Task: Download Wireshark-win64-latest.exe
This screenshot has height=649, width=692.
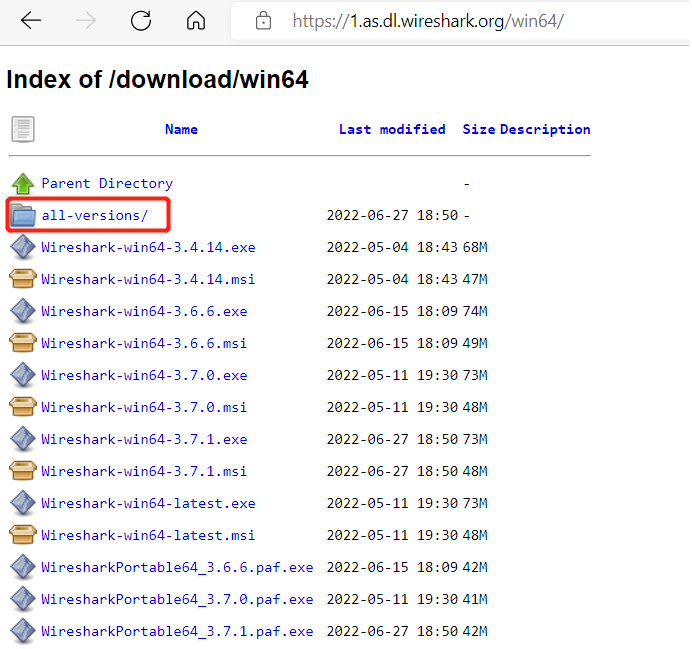Action: 148,503
